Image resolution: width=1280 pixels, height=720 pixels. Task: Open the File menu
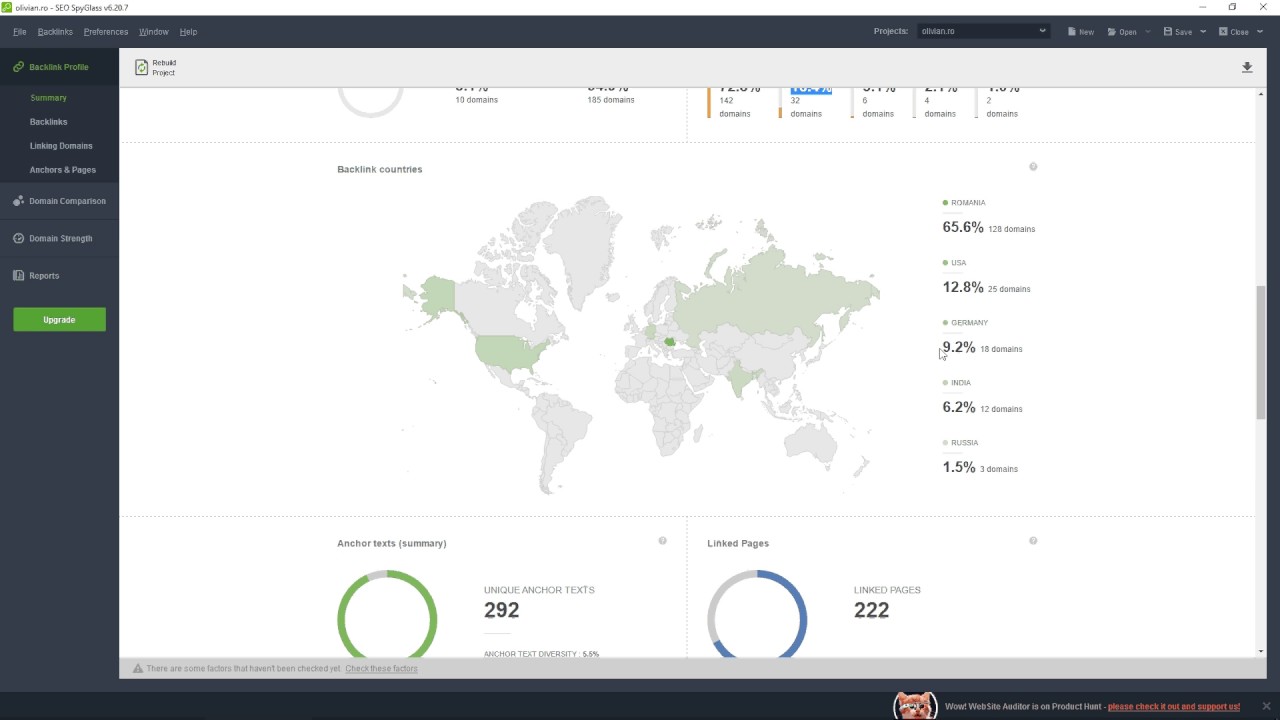[19, 32]
